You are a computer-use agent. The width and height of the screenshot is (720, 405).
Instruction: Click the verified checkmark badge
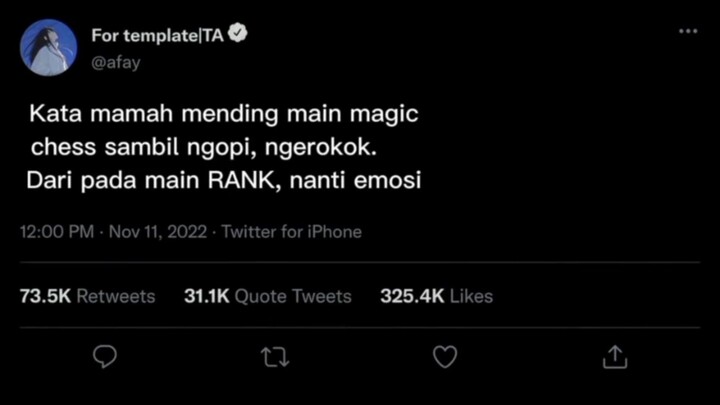click(238, 35)
